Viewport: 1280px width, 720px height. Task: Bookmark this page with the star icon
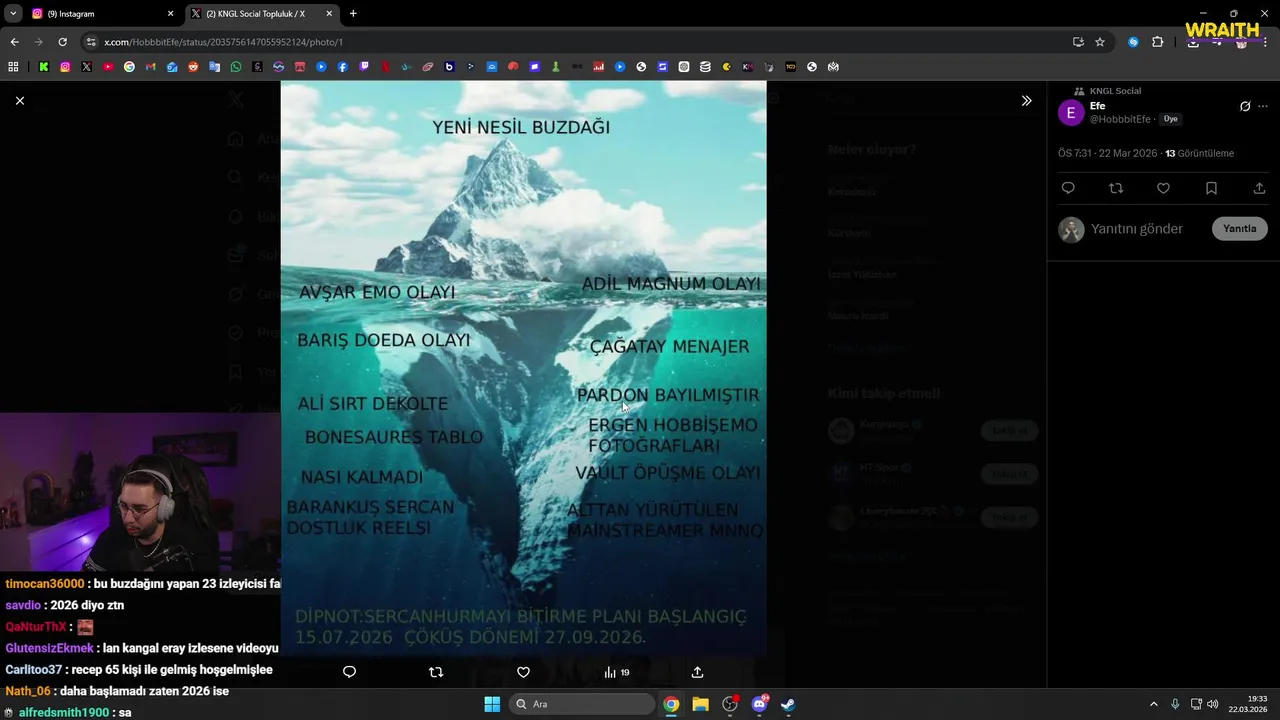coord(1100,42)
